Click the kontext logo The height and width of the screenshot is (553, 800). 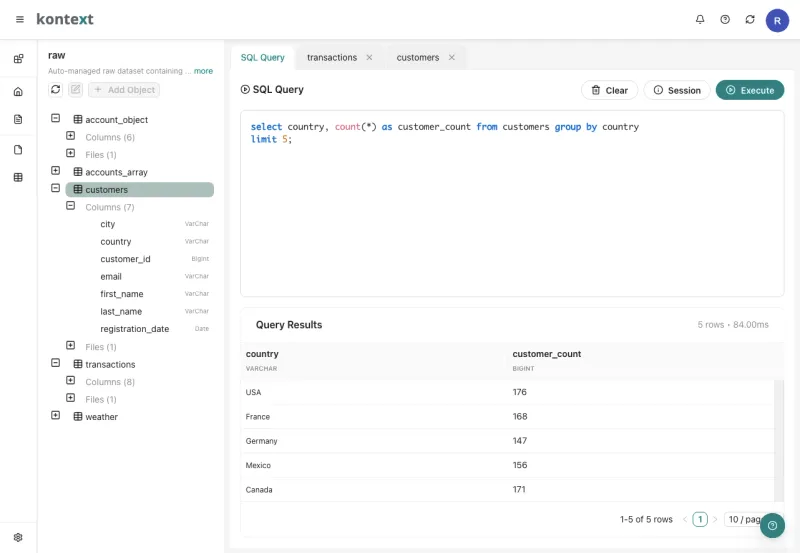pyautogui.click(x=65, y=19)
